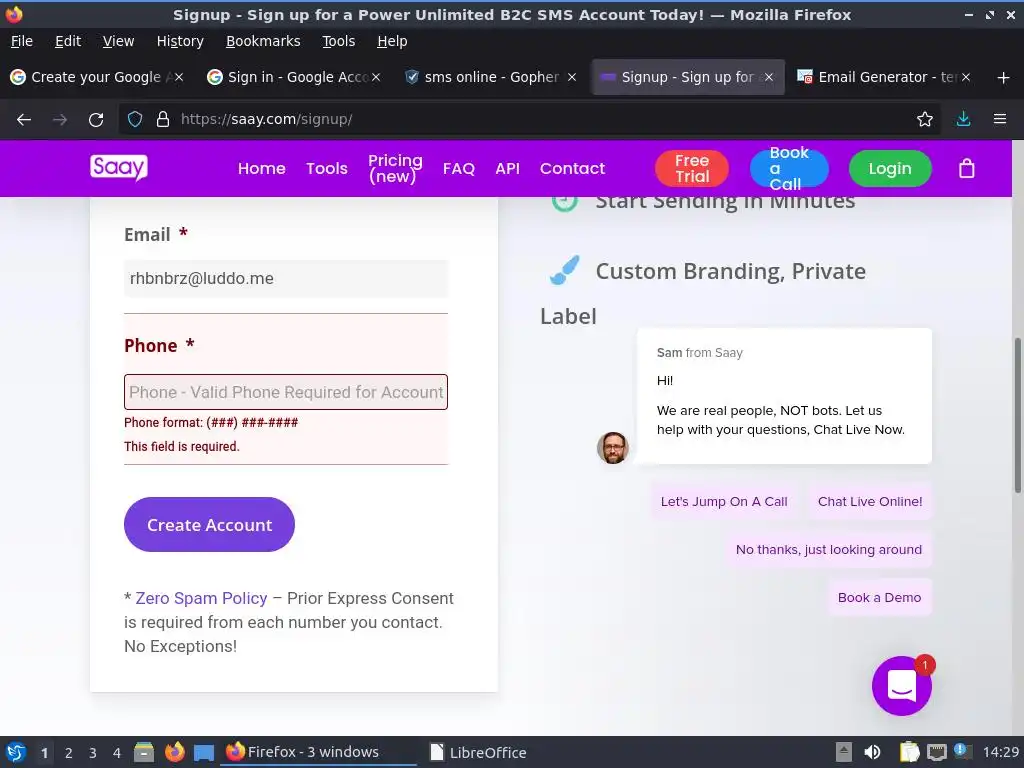Image resolution: width=1024 pixels, height=768 pixels.
Task: Open the volume speaker tray icon
Action: click(x=872, y=752)
